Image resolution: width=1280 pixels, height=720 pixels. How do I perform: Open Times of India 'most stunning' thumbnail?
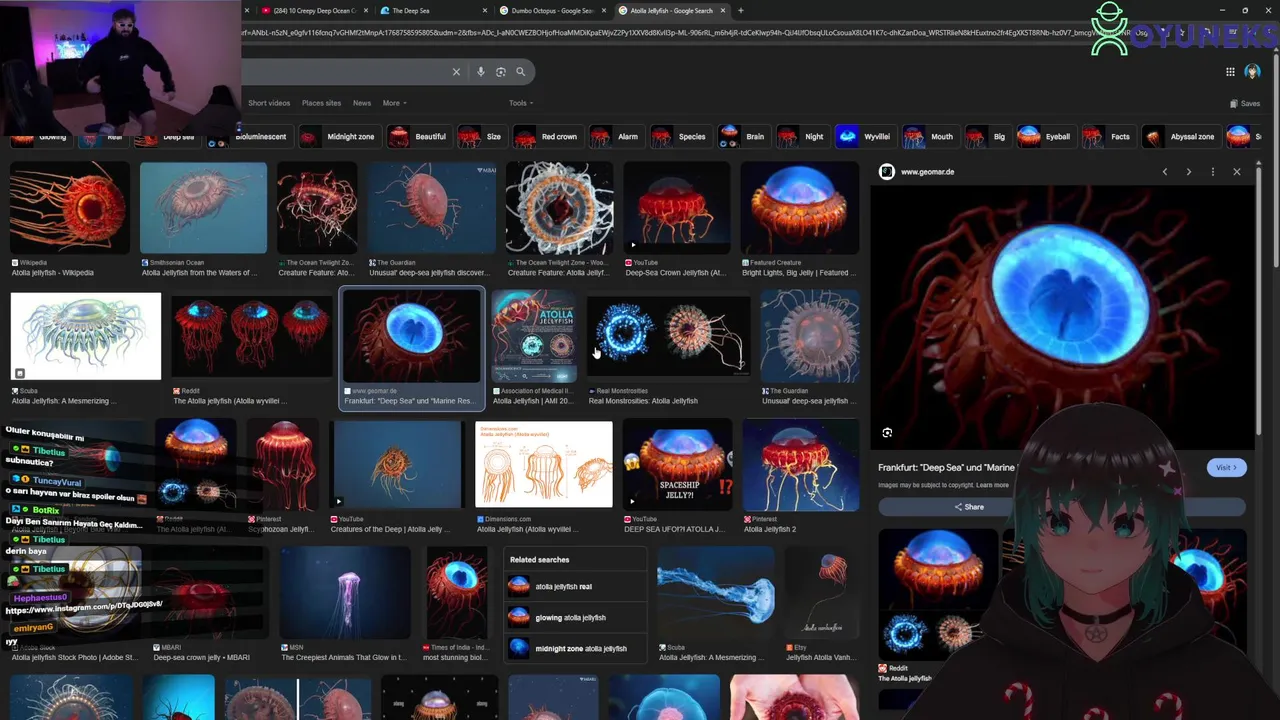(457, 592)
